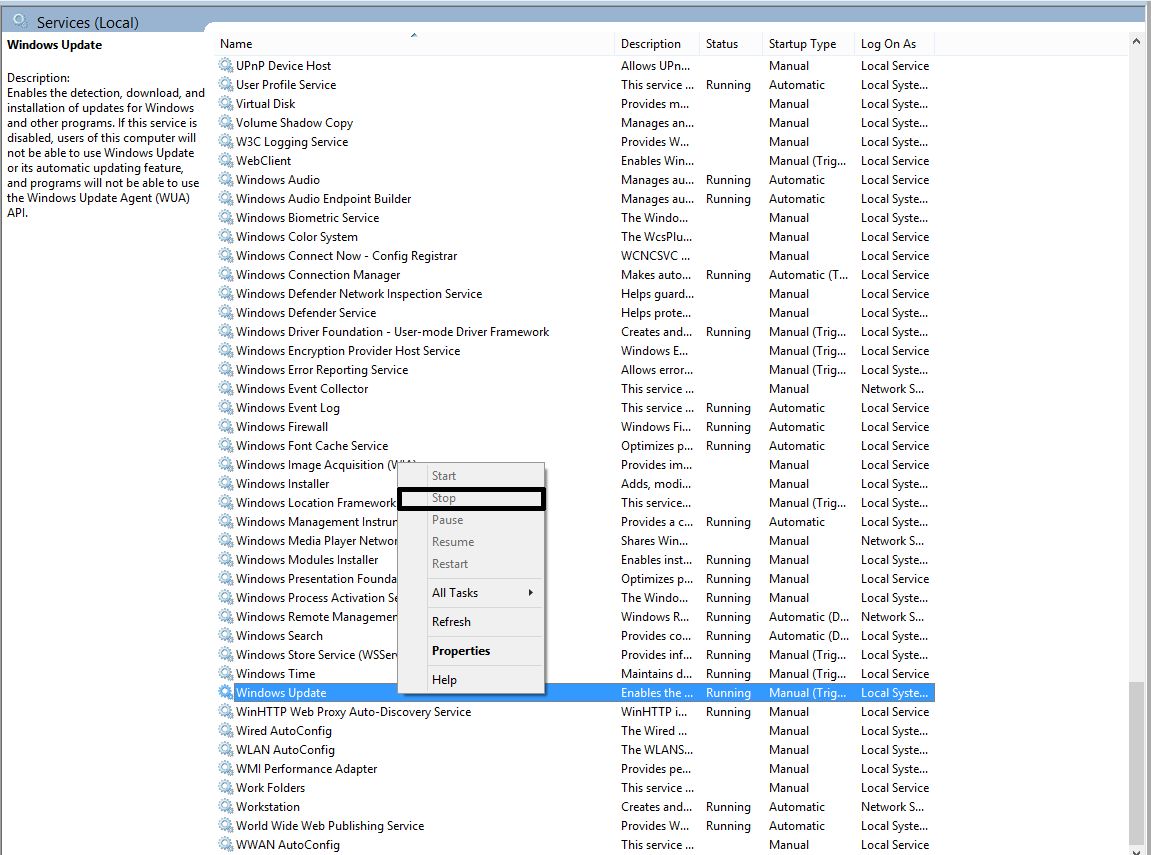This screenshot has width=1151, height=855.
Task: Click the gear icon beside W3C Logging Service
Action: pyautogui.click(x=225, y=142)
